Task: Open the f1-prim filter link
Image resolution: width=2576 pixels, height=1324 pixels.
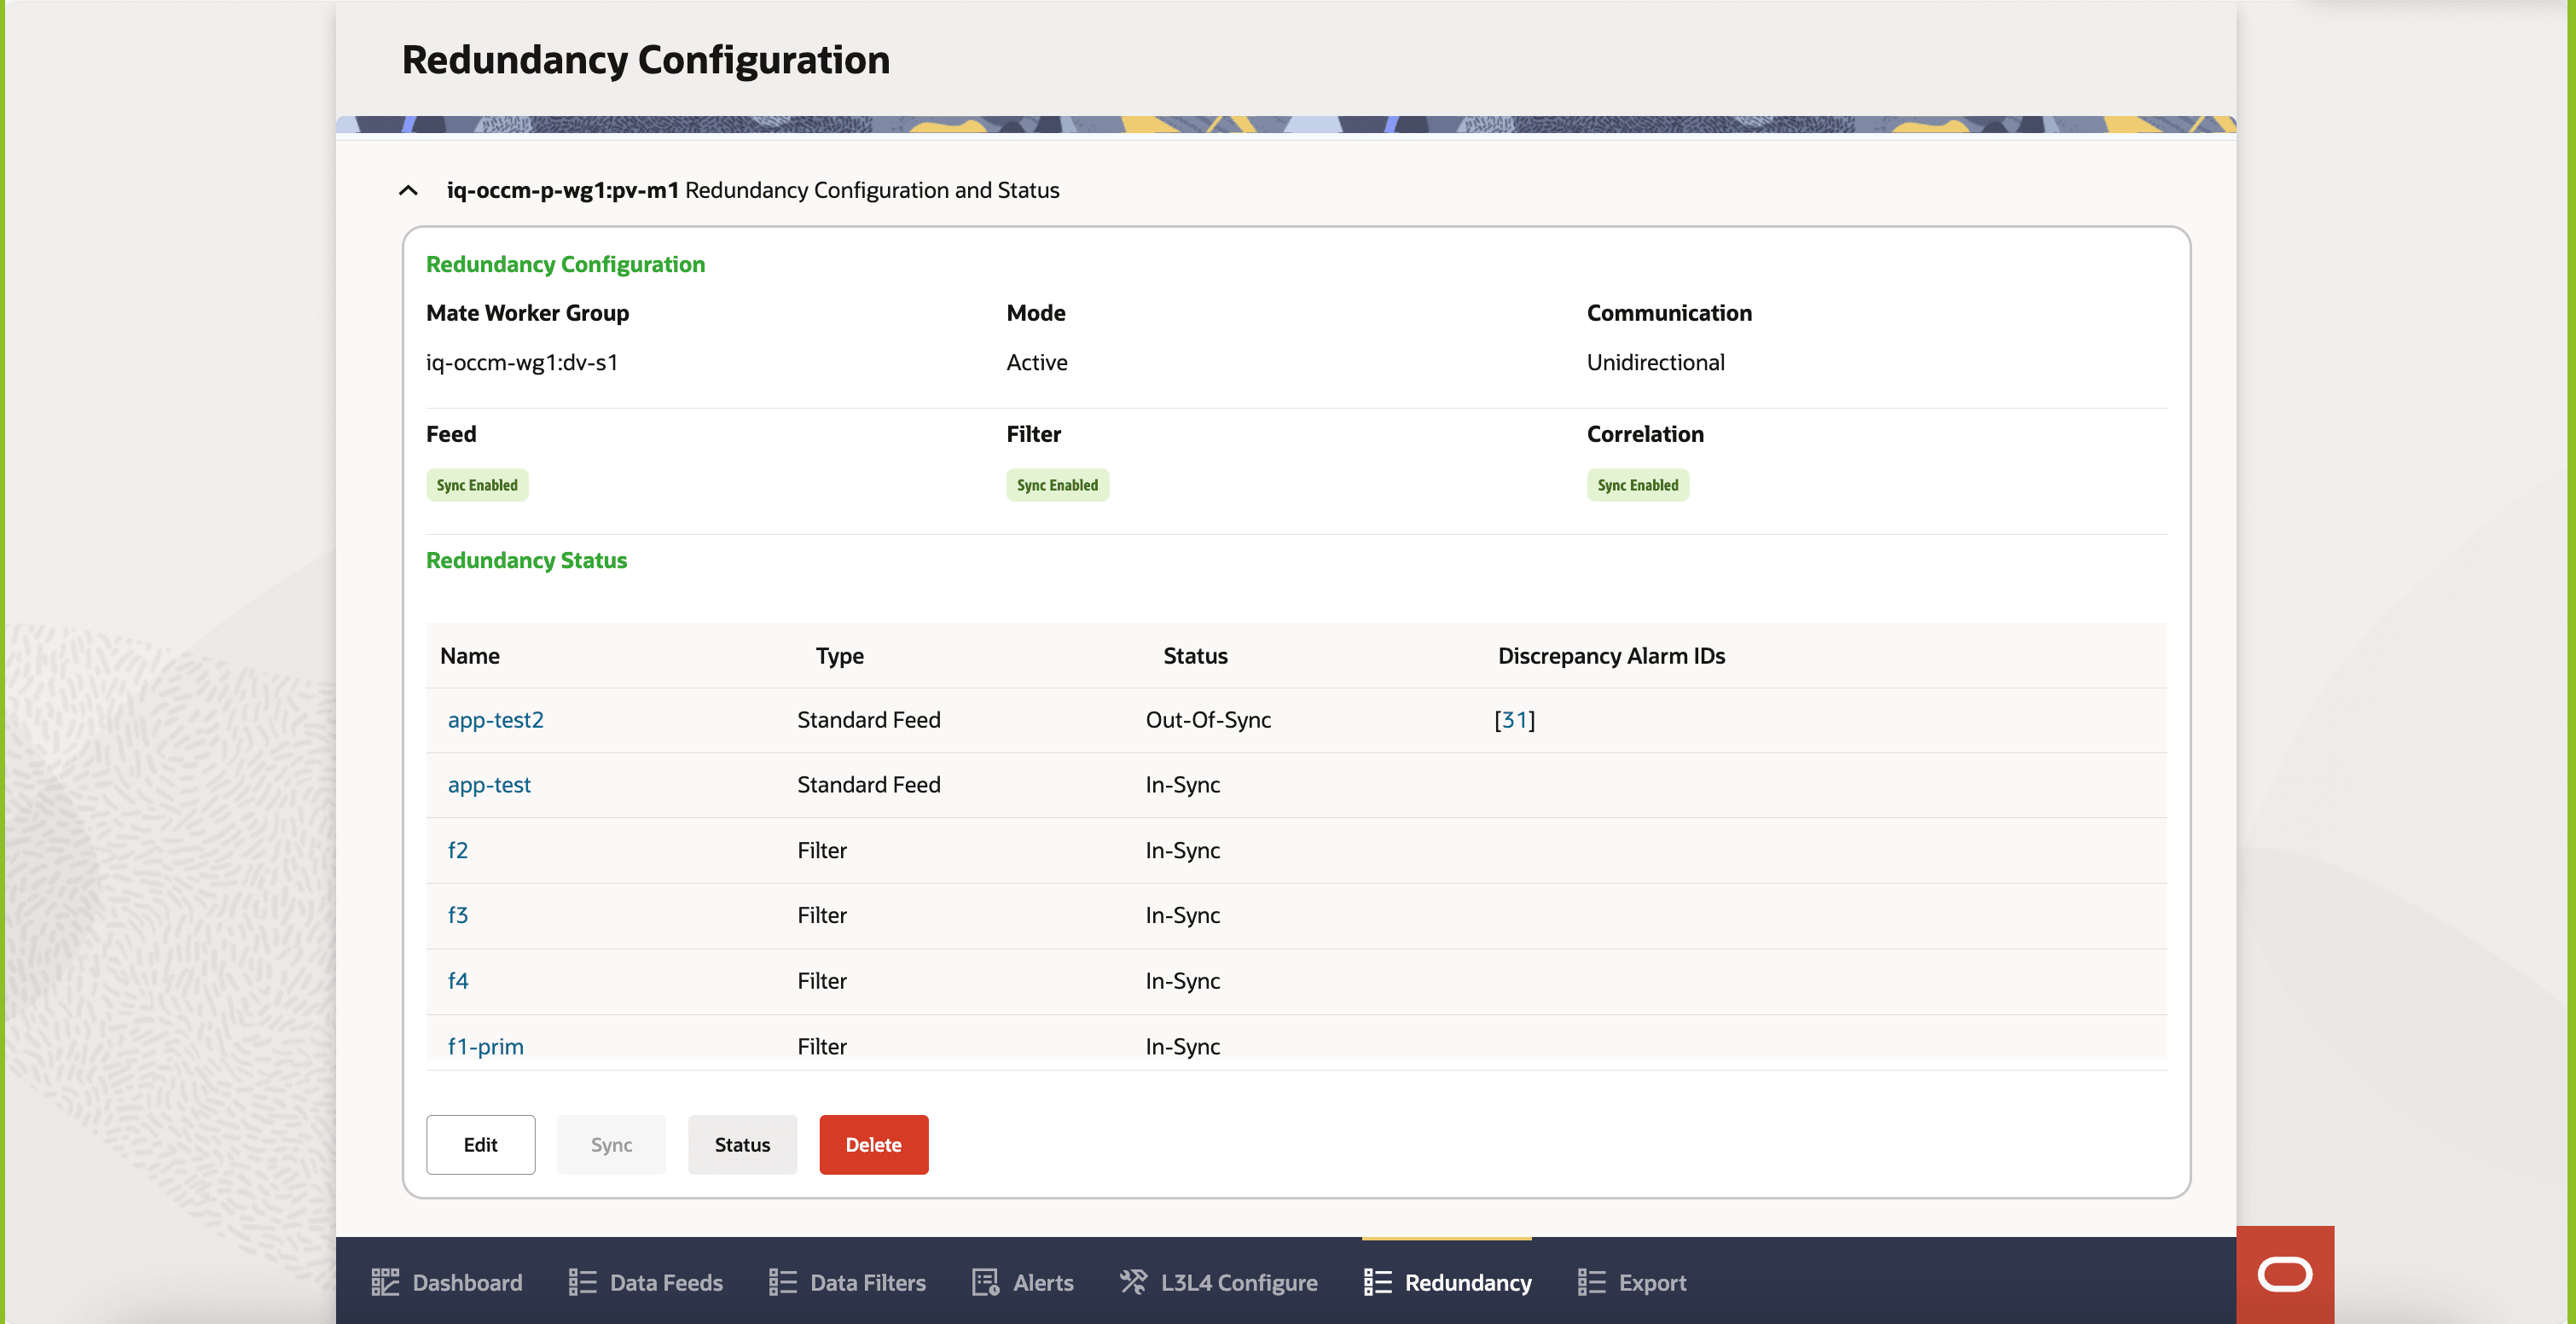Action: click(485, 1046)
